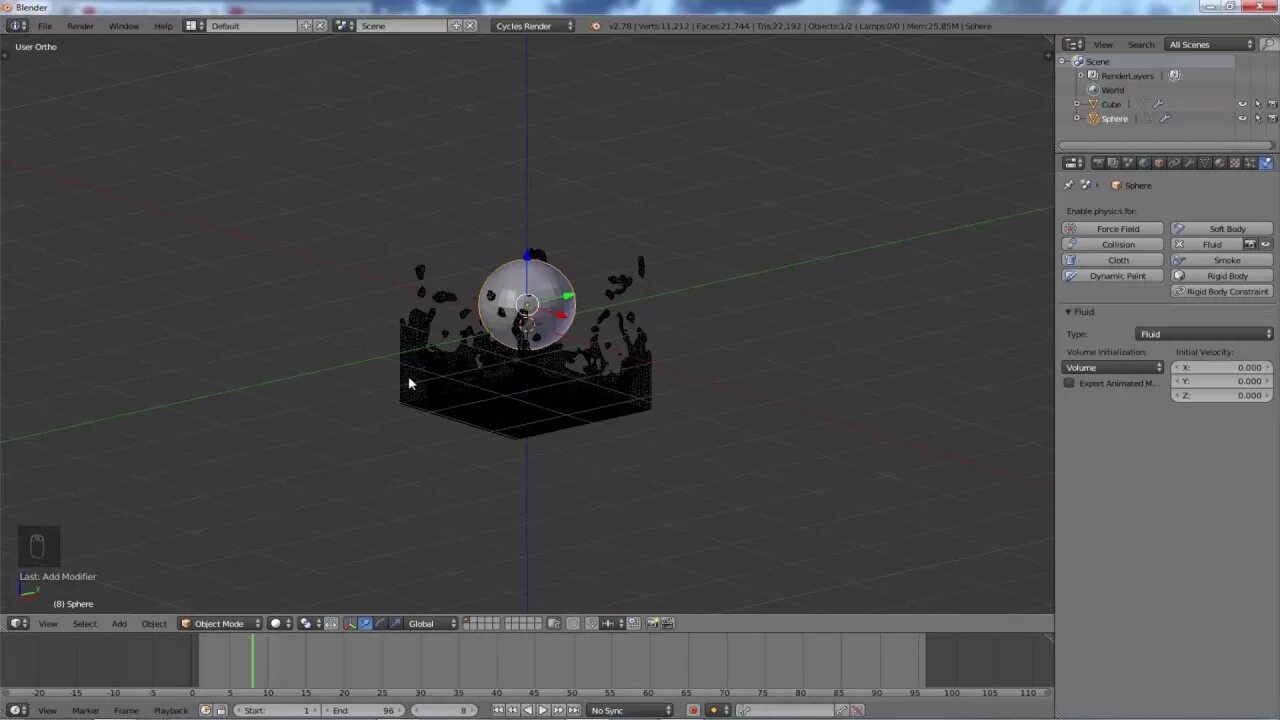The height and width of the screenshot is (720, 1280).
Task: Open the Texture properties tab
Action: click(1235, 163)
